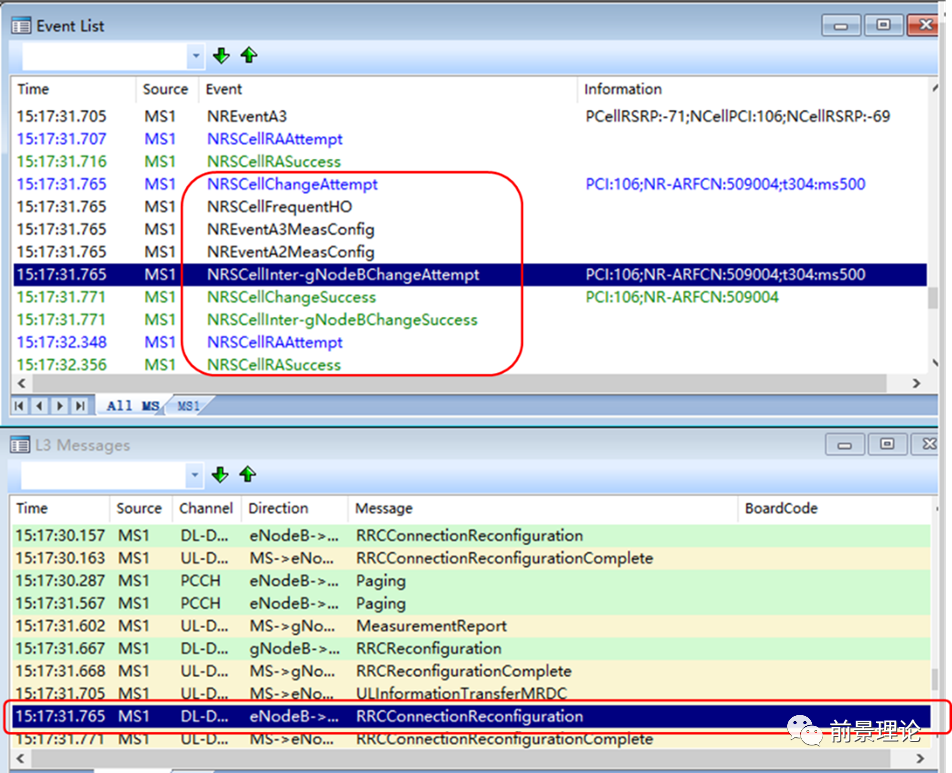Select NRSCellRASuccess event at 15:17:31.716

[470, 162]
